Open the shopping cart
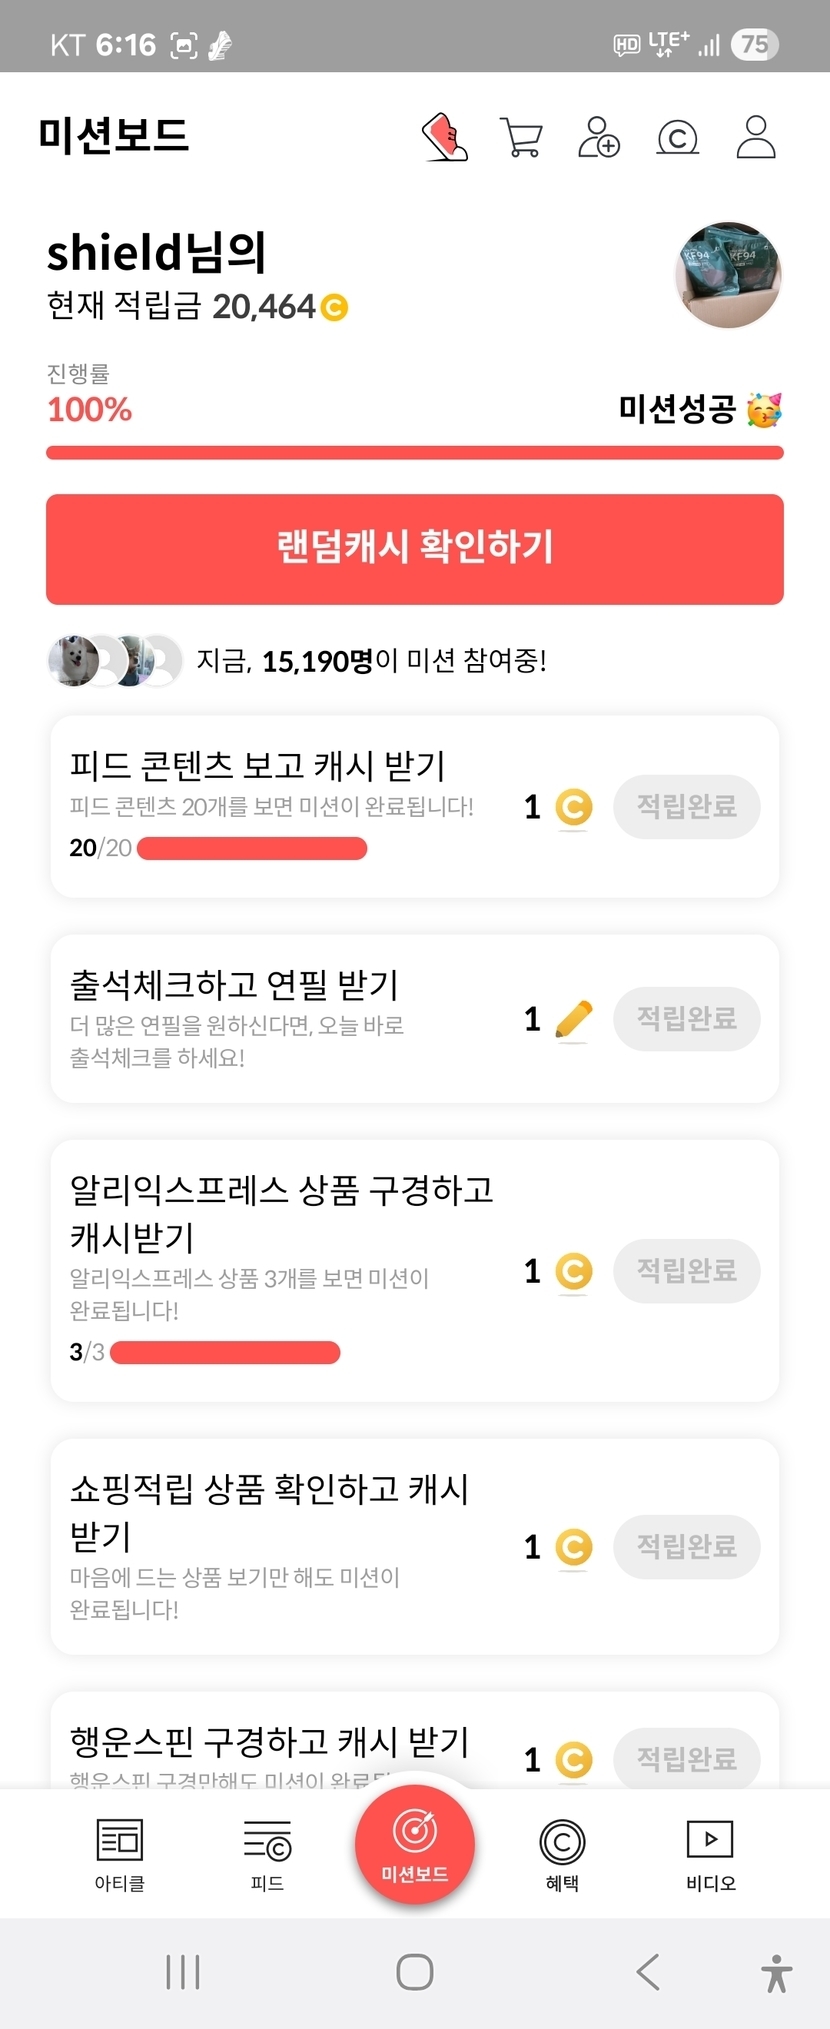This screenshot has width=830, height=2029. click(x=521, y=137)
